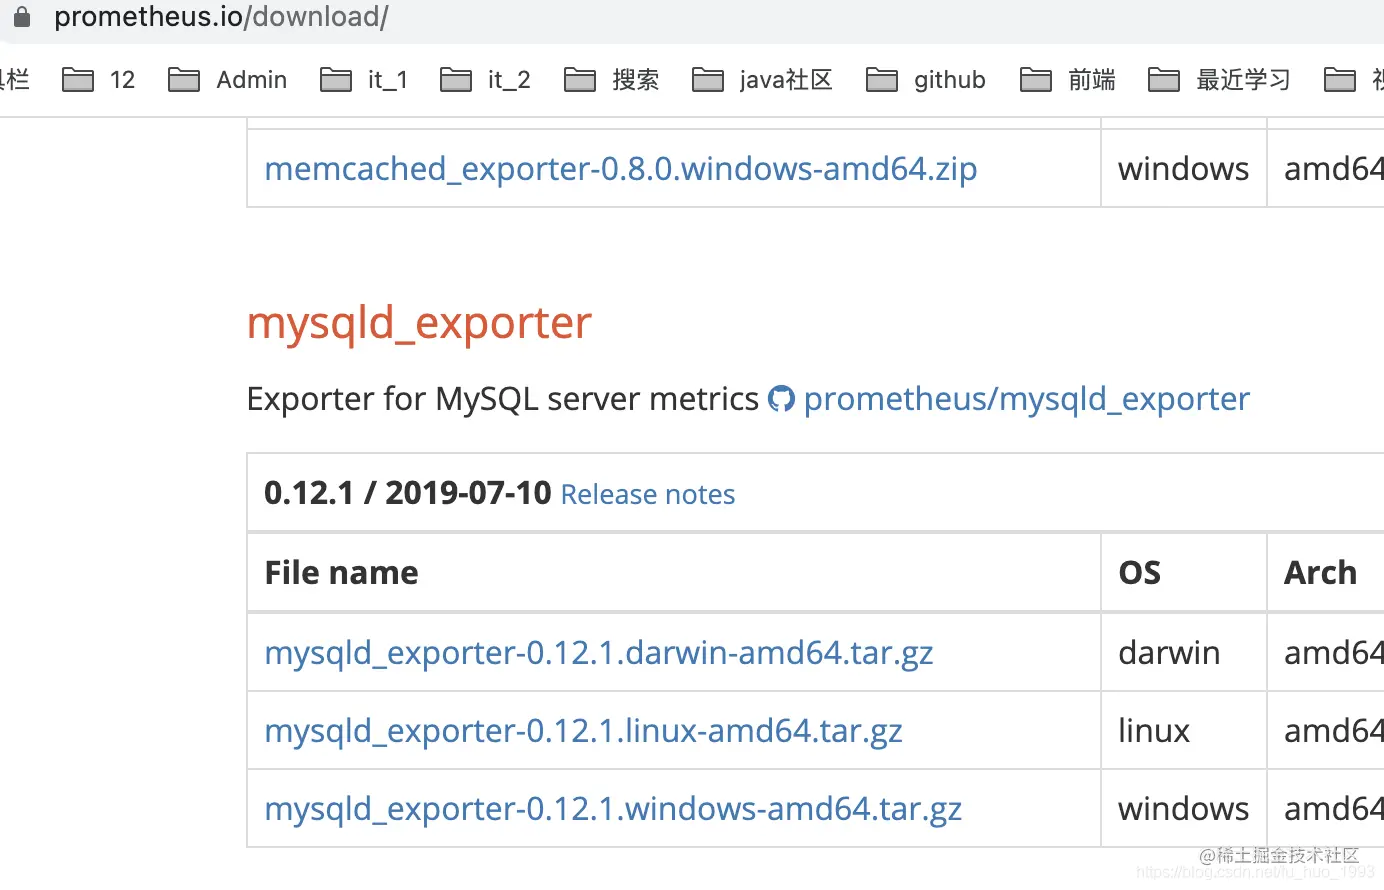Screen dimensions: 1384x890
Task: Open the 'github' bookmarks folder
Action: point(925,80)
